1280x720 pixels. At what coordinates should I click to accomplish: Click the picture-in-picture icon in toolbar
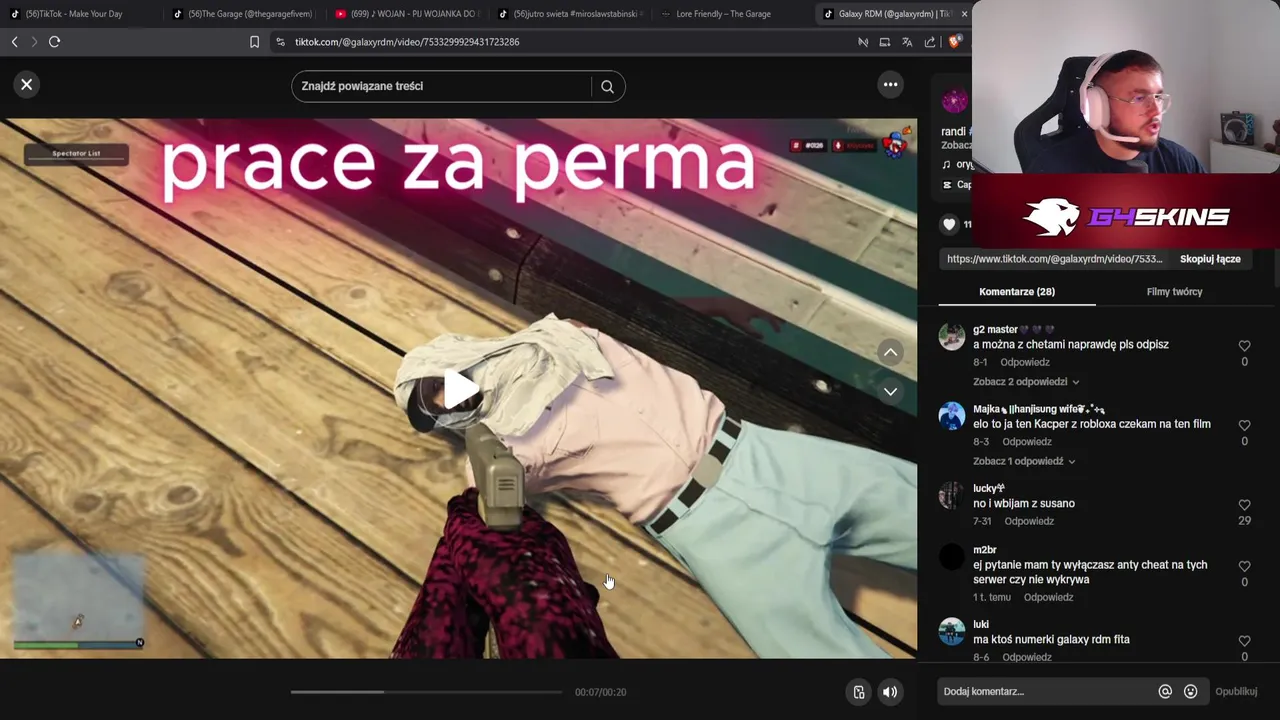coord(885,42)
